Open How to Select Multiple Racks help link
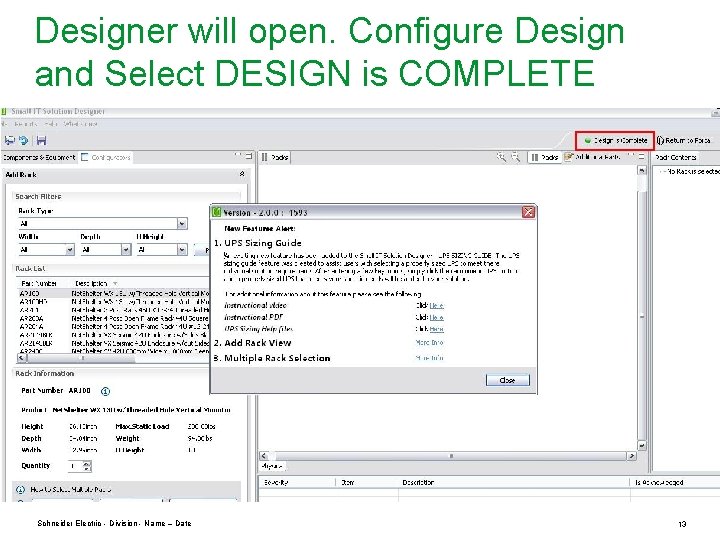720x540 pixels. point(71,489)
